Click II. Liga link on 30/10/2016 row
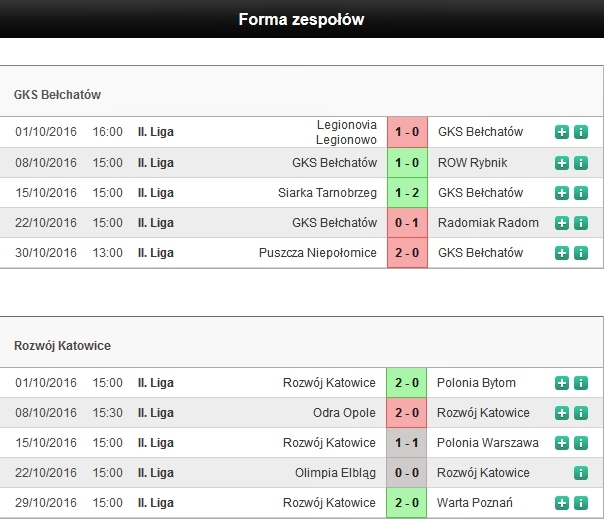The height and width of the screenshot is (519, 605). tap(155, 253)
